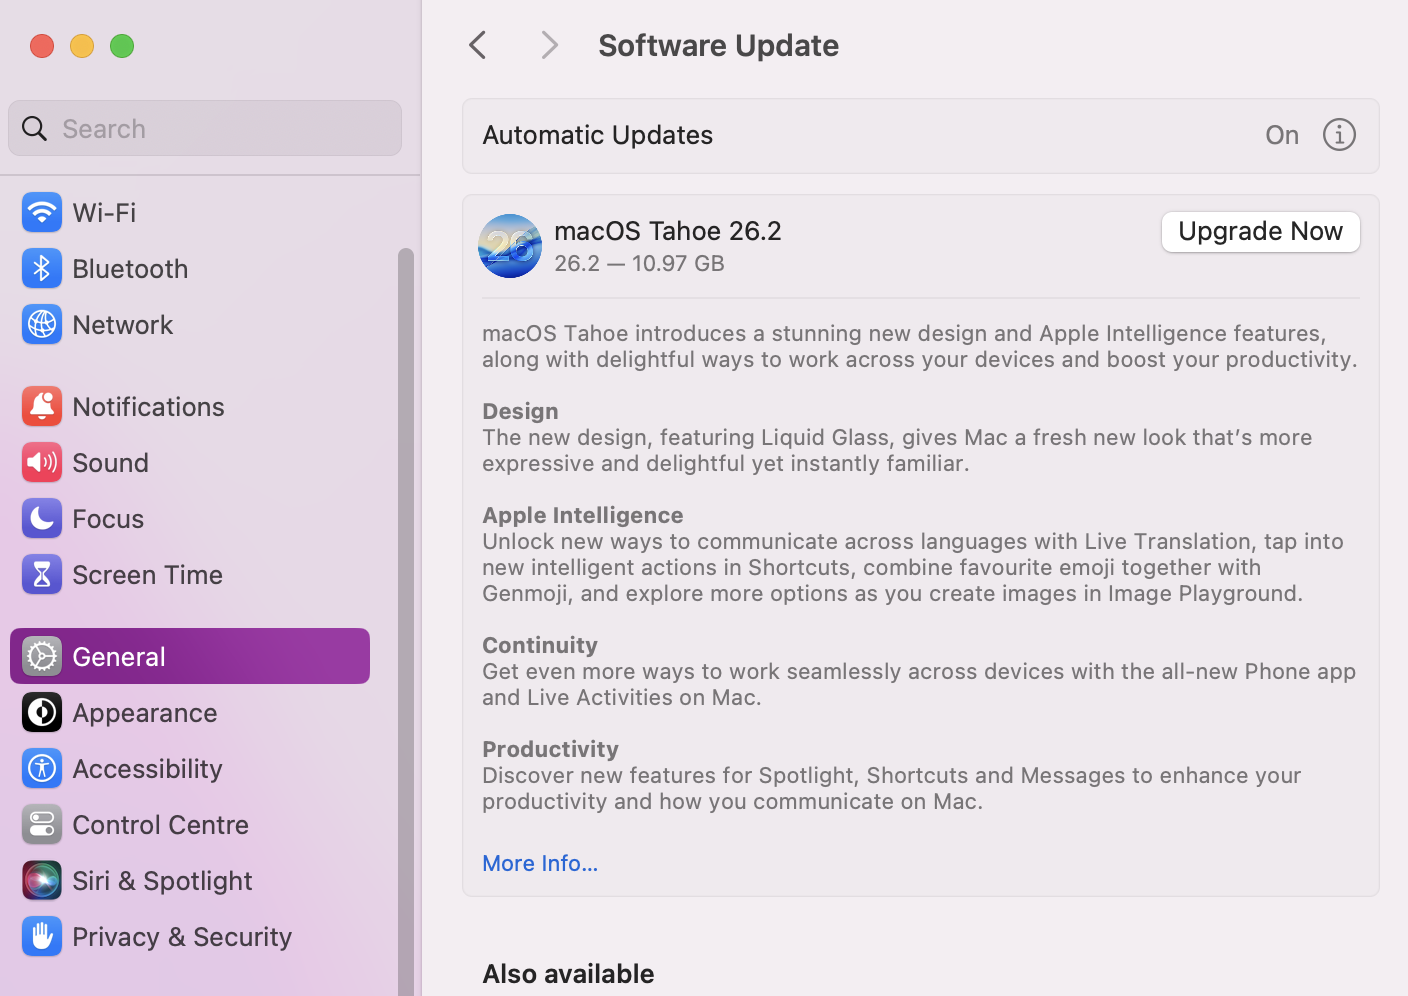The width and height of the screenshot is (1408, 996).
Task: Open Sound settings using the speaker icon
Action: (x=42, y=462)
